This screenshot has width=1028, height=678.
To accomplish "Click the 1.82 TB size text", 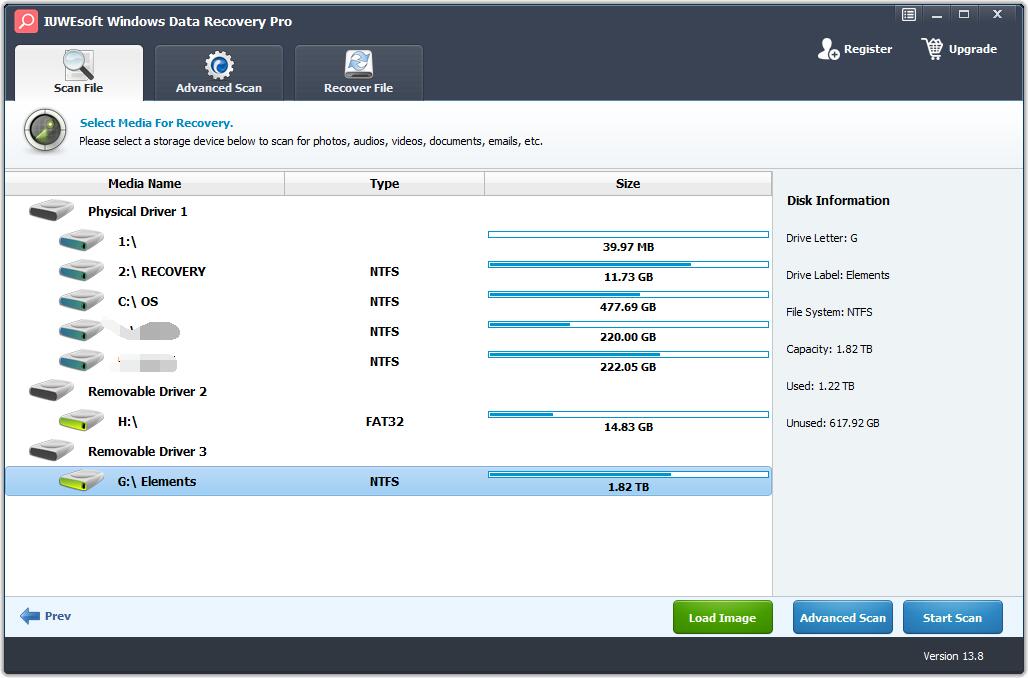I will point(628,487).
